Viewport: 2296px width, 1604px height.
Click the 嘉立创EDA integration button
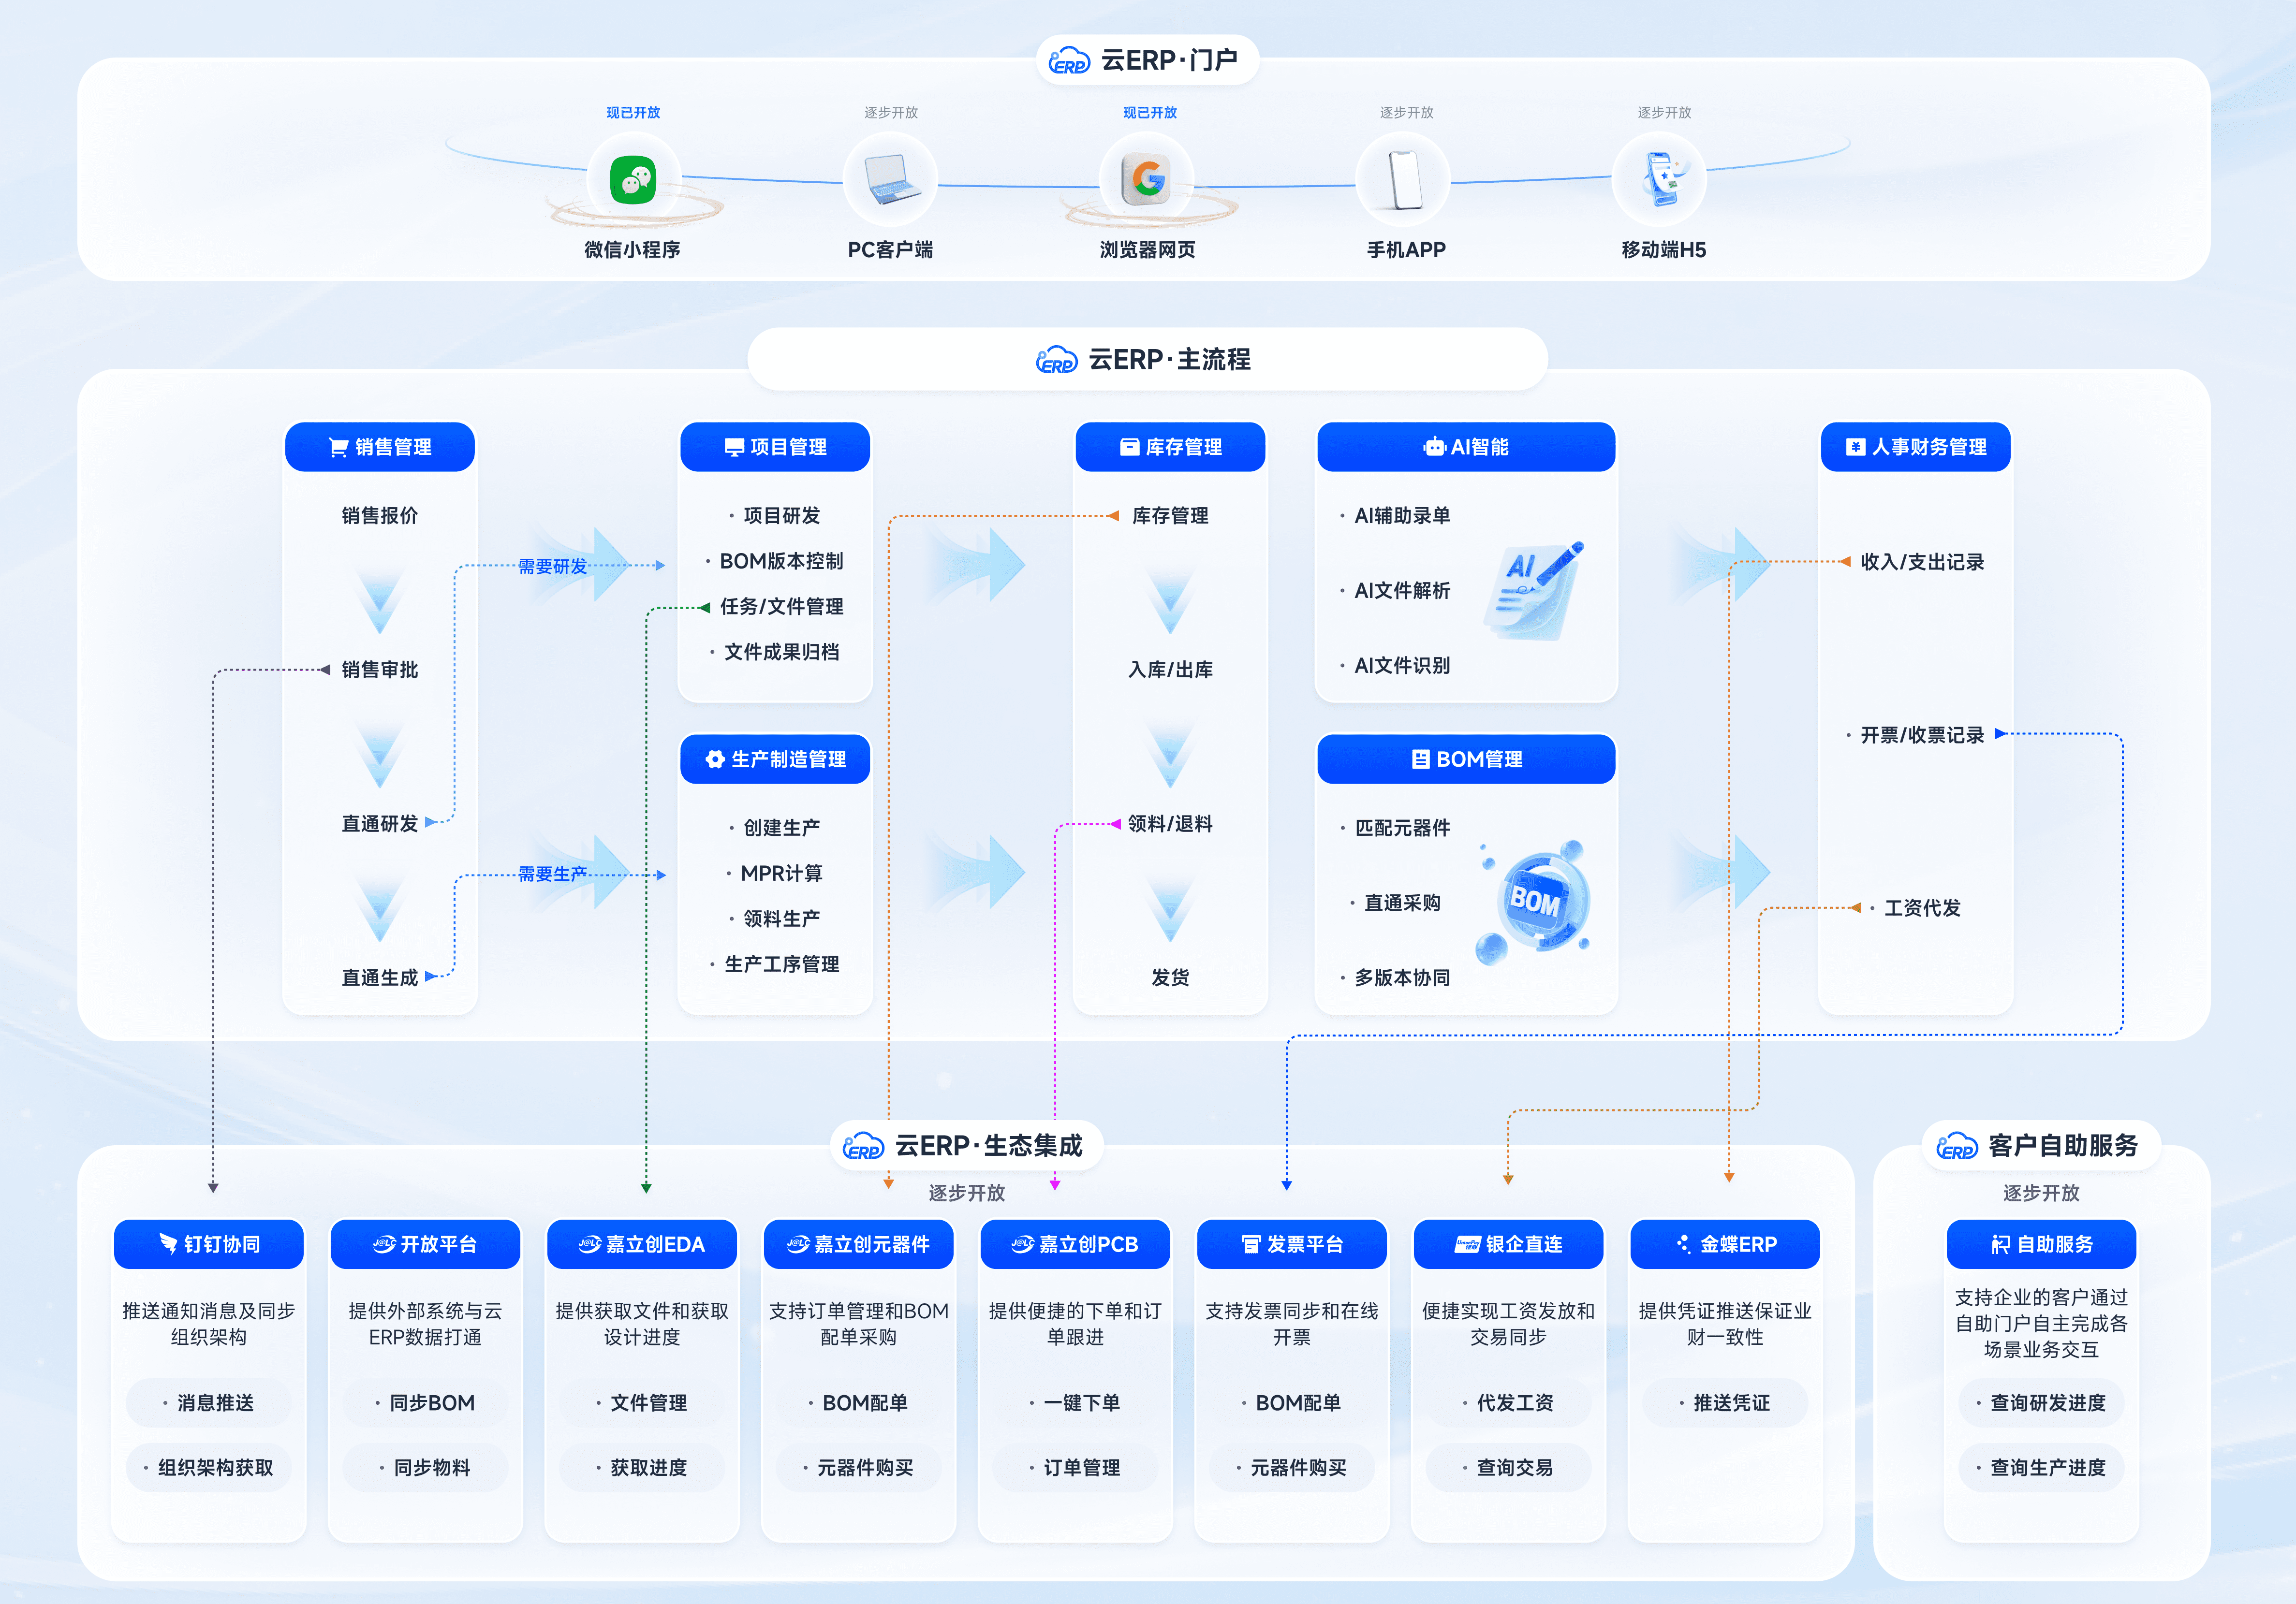tap(642, 1244)
